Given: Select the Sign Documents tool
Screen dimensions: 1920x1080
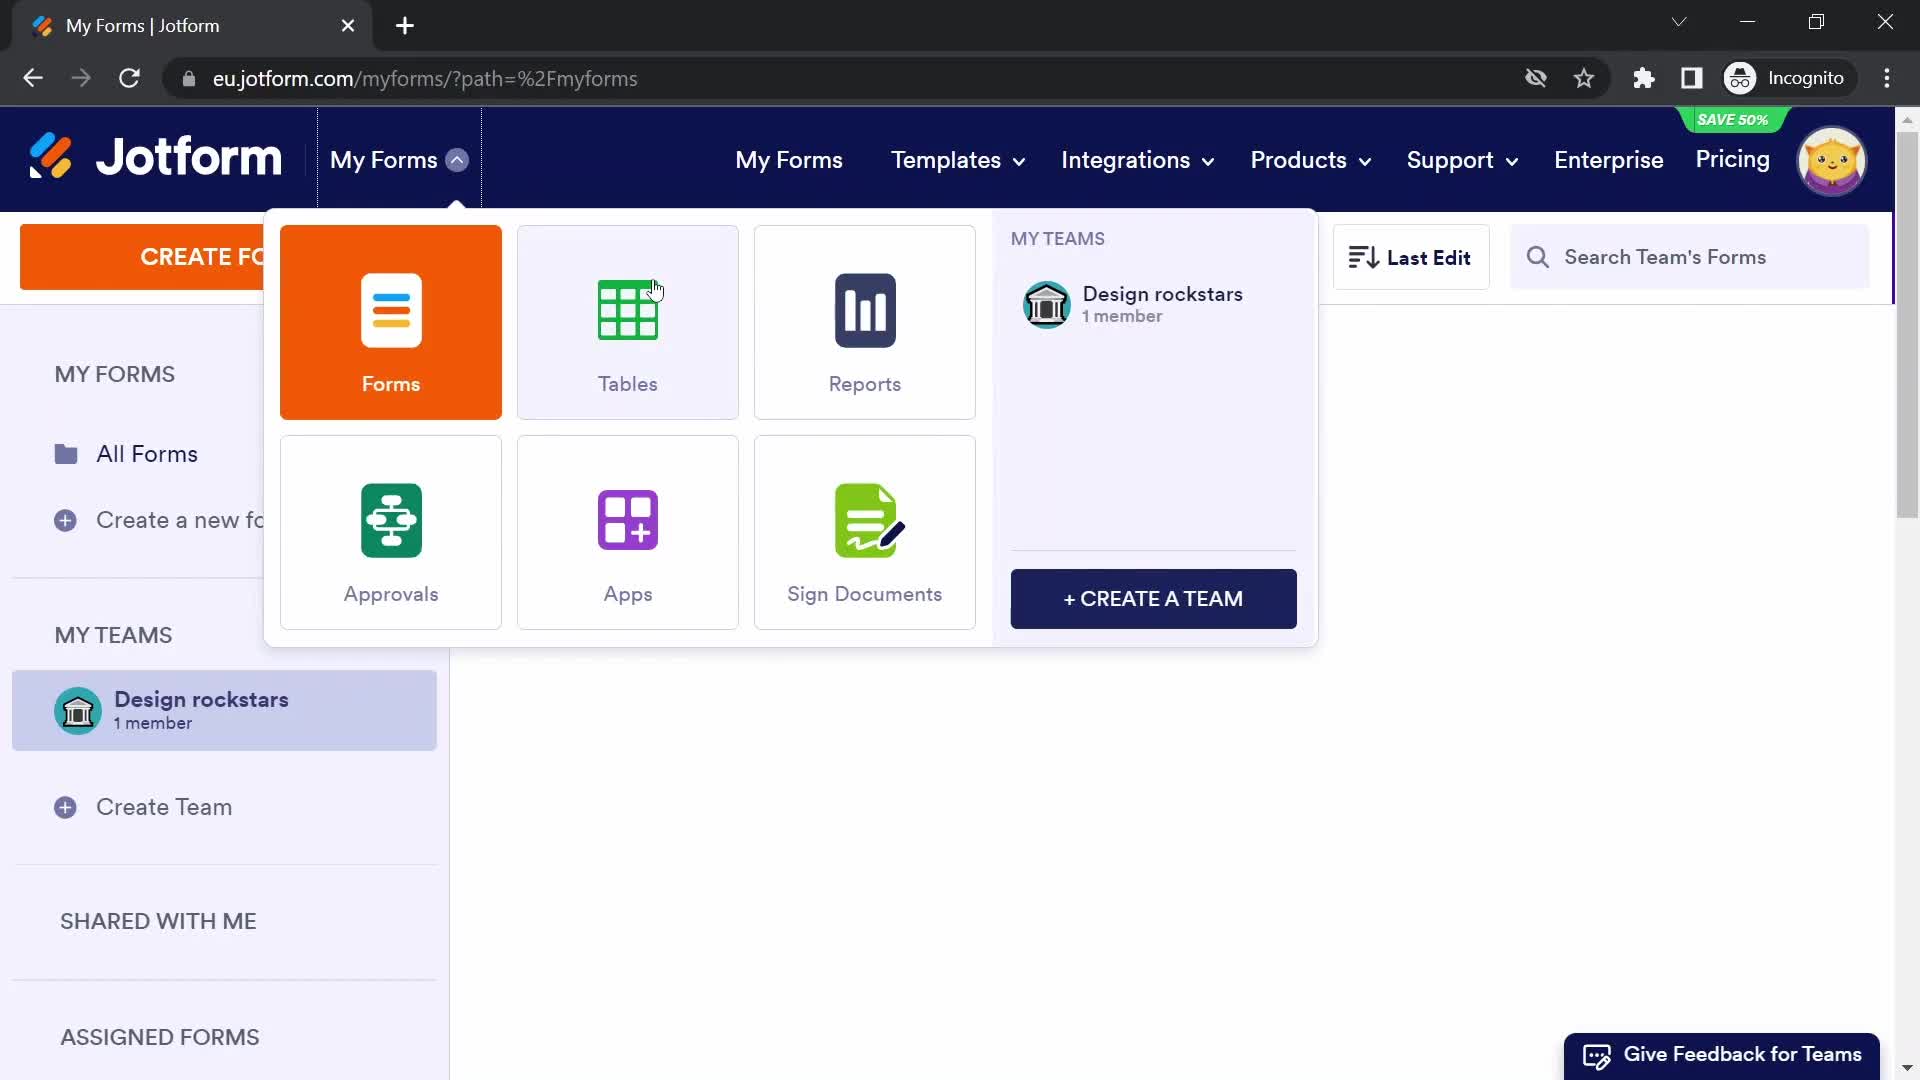Looking at the screenshot, I should point(865,534).
